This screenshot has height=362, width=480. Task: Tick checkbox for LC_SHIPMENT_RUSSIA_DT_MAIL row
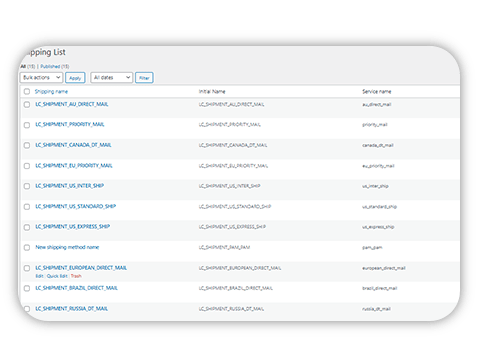coord(27,309)
